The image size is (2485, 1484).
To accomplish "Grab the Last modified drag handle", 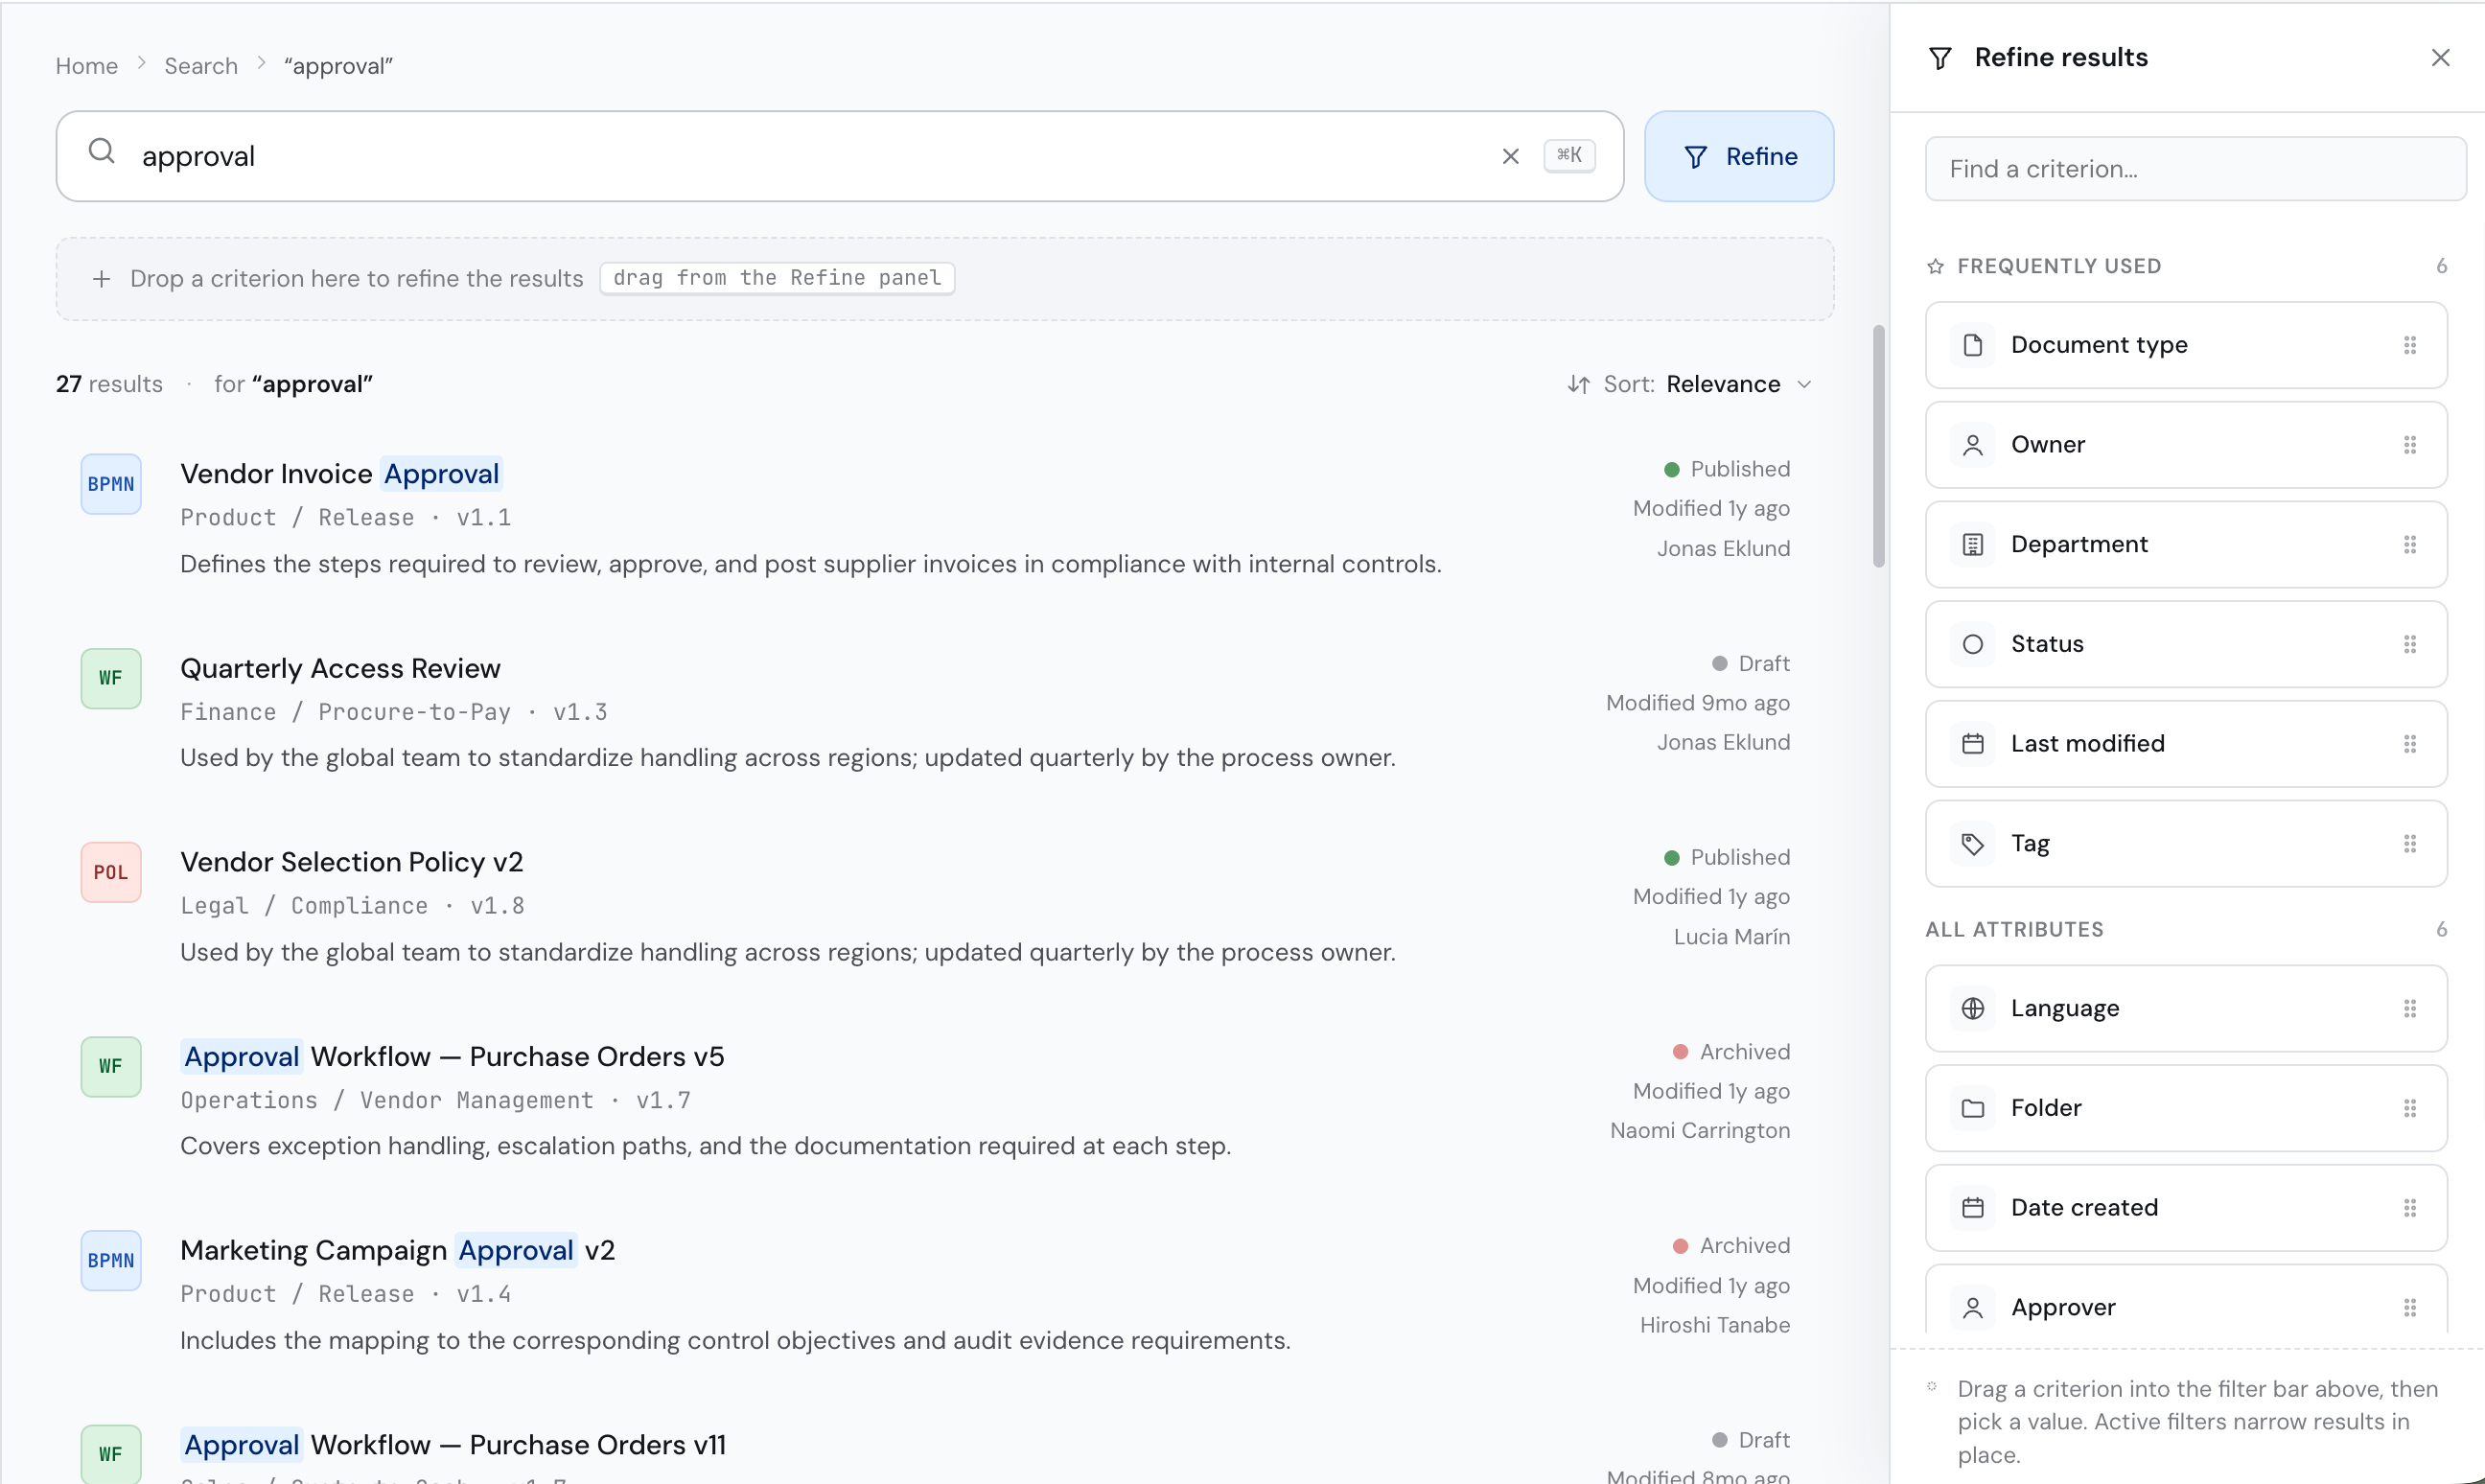I will pyautogui.click(x=2409, y=744).
